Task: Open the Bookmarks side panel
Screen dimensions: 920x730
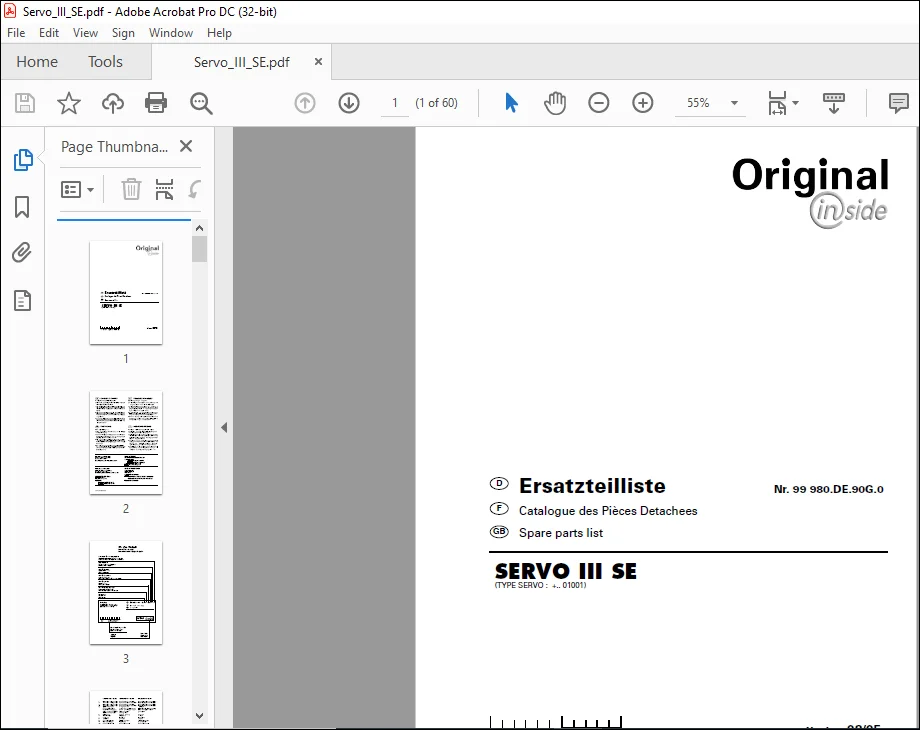Action: [x=22, y=207]
